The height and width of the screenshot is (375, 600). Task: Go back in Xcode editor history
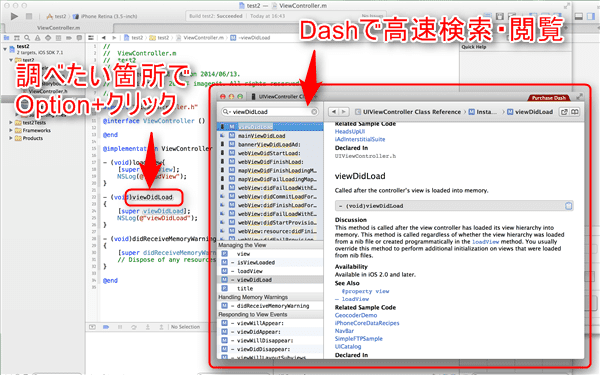click(x=104, y=38)
